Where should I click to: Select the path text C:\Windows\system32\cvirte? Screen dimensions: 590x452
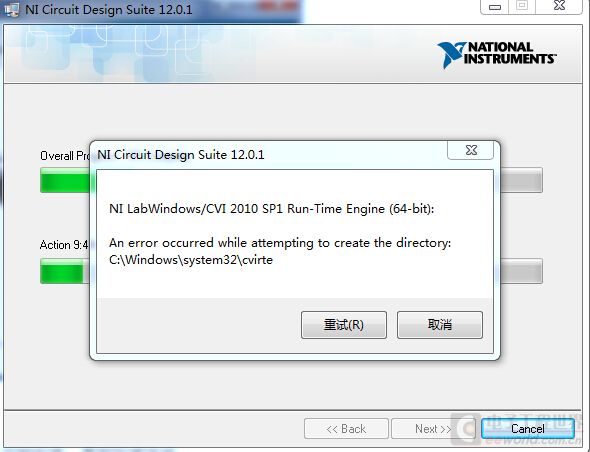click(x=191, y=260)
